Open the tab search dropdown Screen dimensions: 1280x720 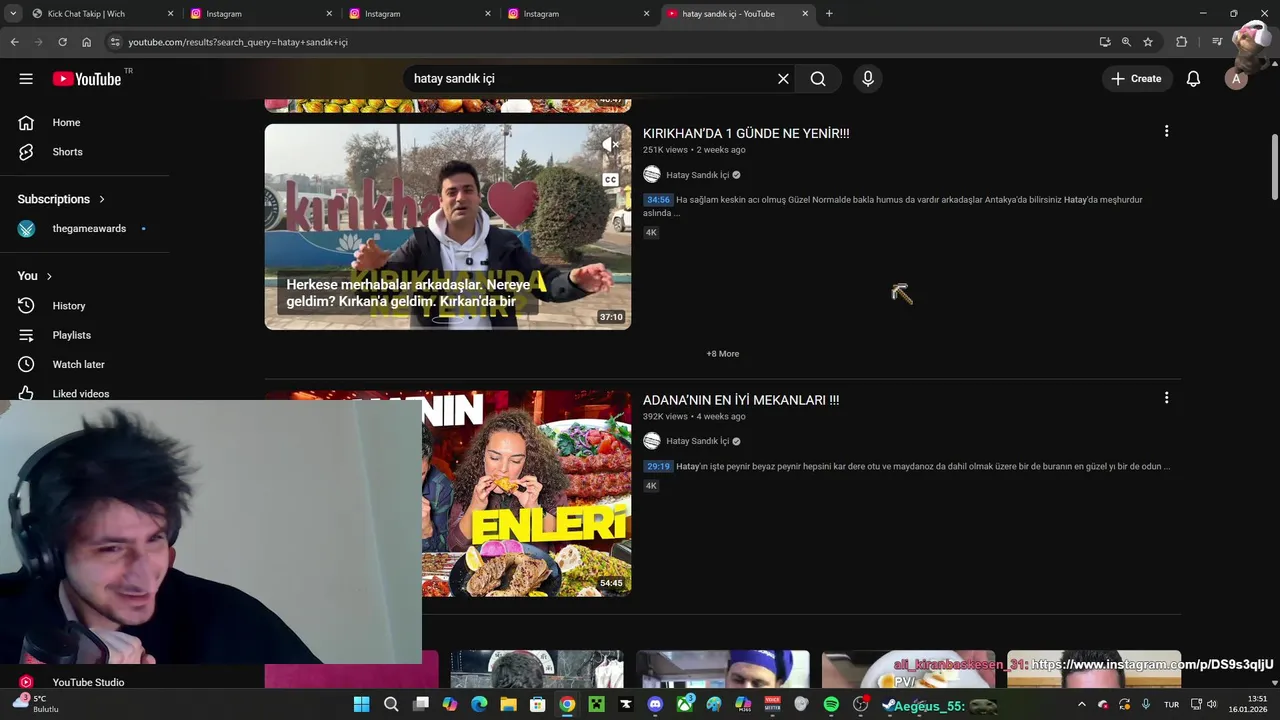pyautogui.click(x=13, y=14)
